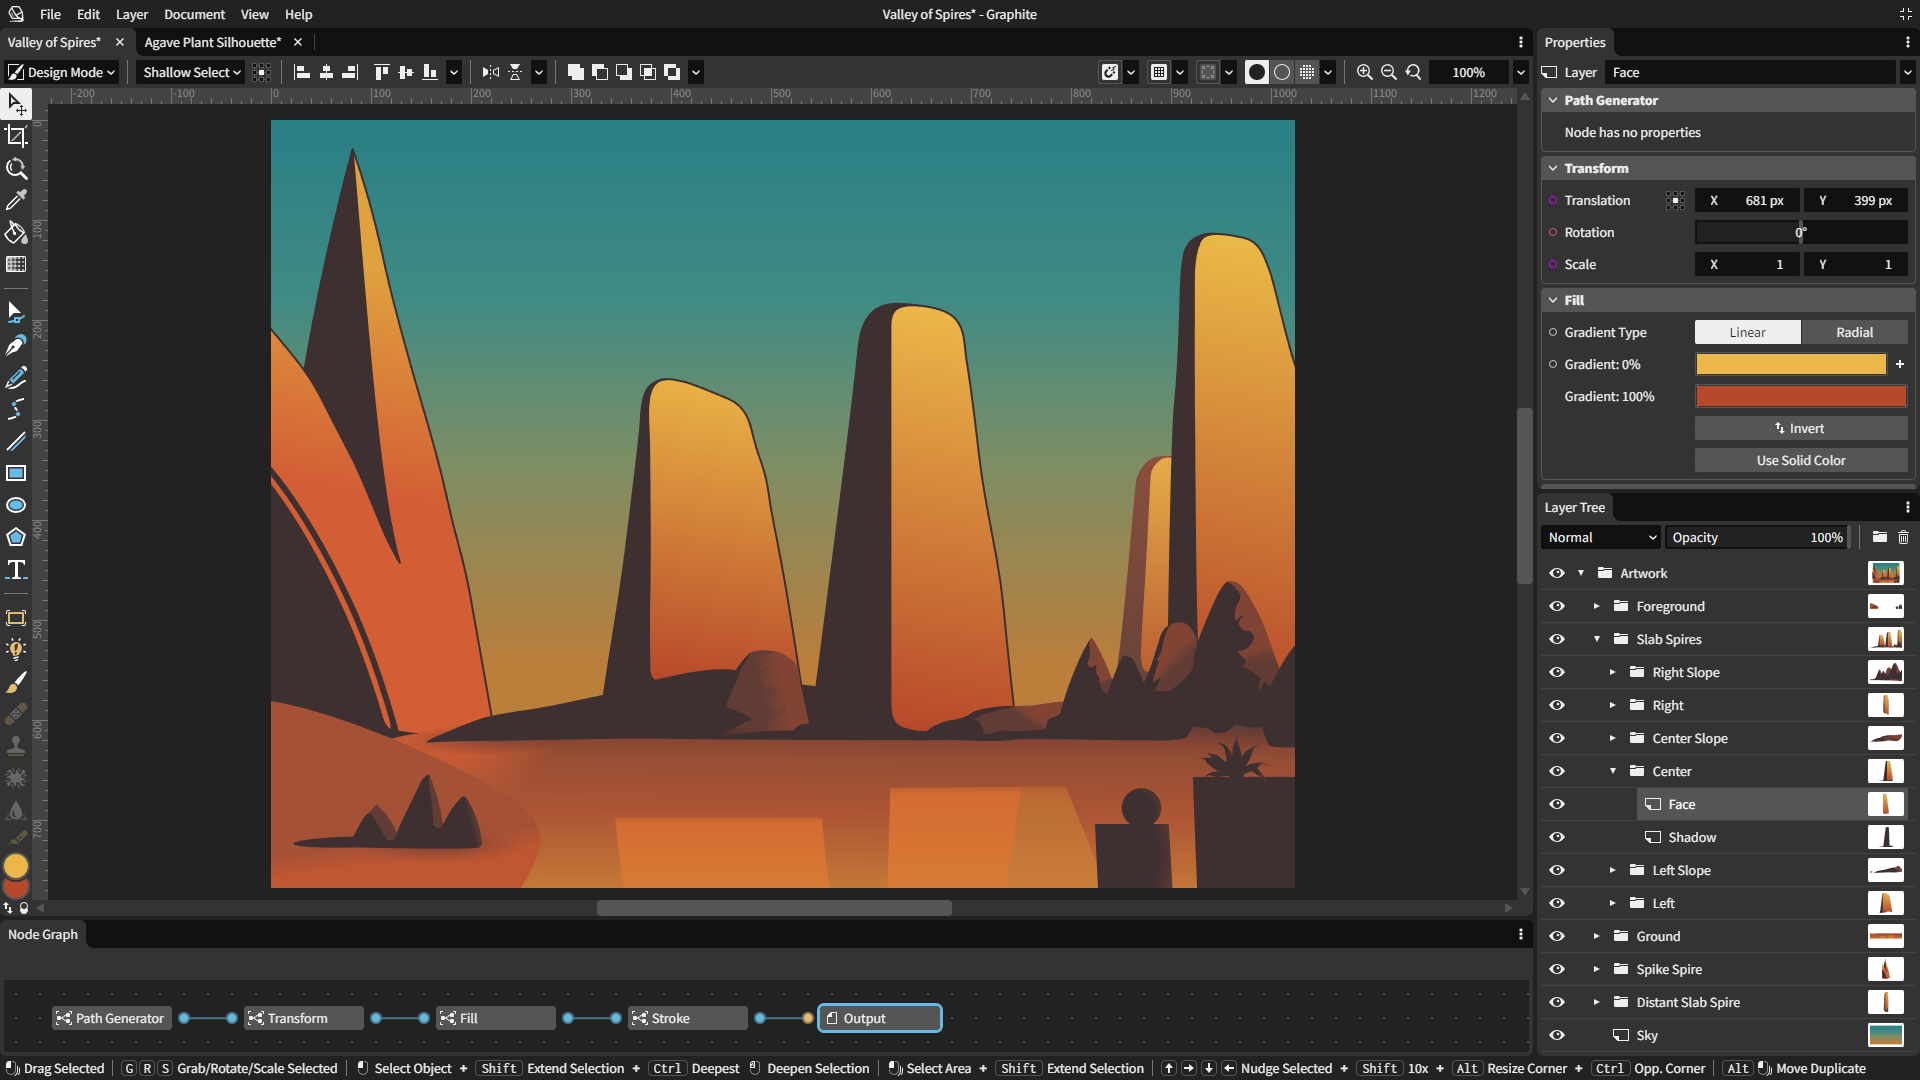Viewport: 1920px width, 1080px height.
Task: Switch to the Layer tab in properties
Action: (x=1577, y=73)
